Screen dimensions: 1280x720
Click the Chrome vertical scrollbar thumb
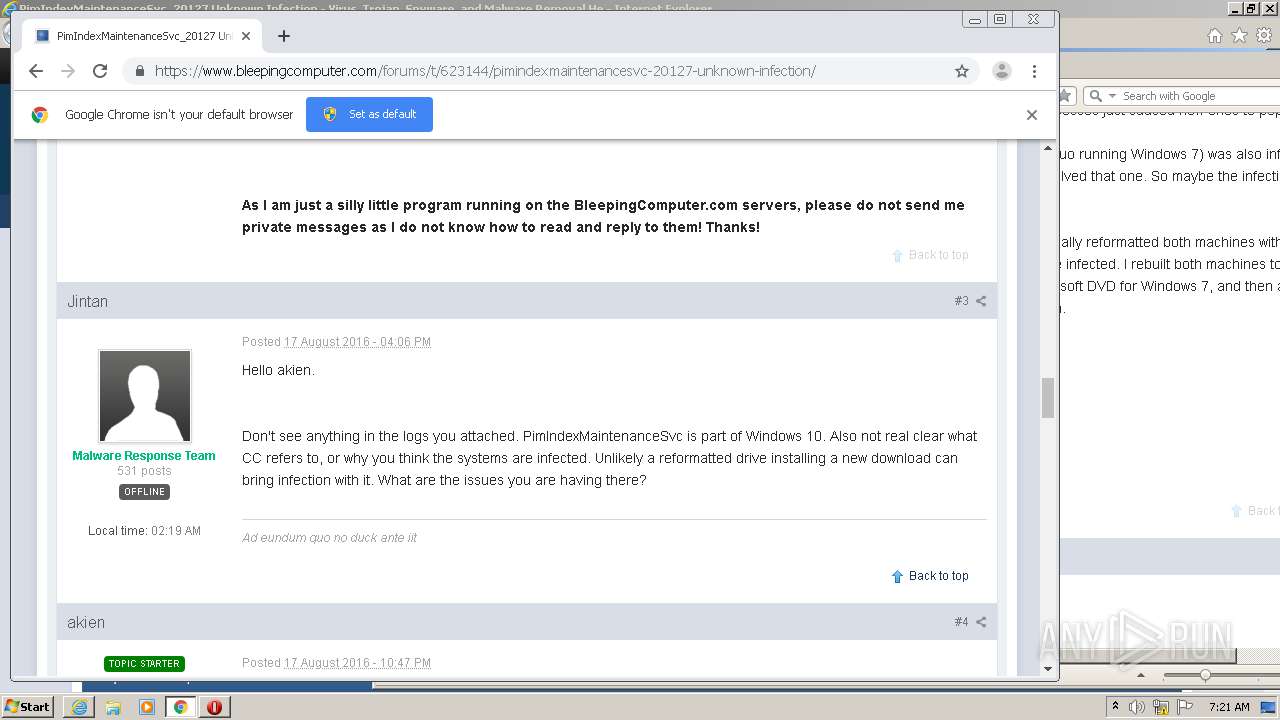click(1048, 398)
